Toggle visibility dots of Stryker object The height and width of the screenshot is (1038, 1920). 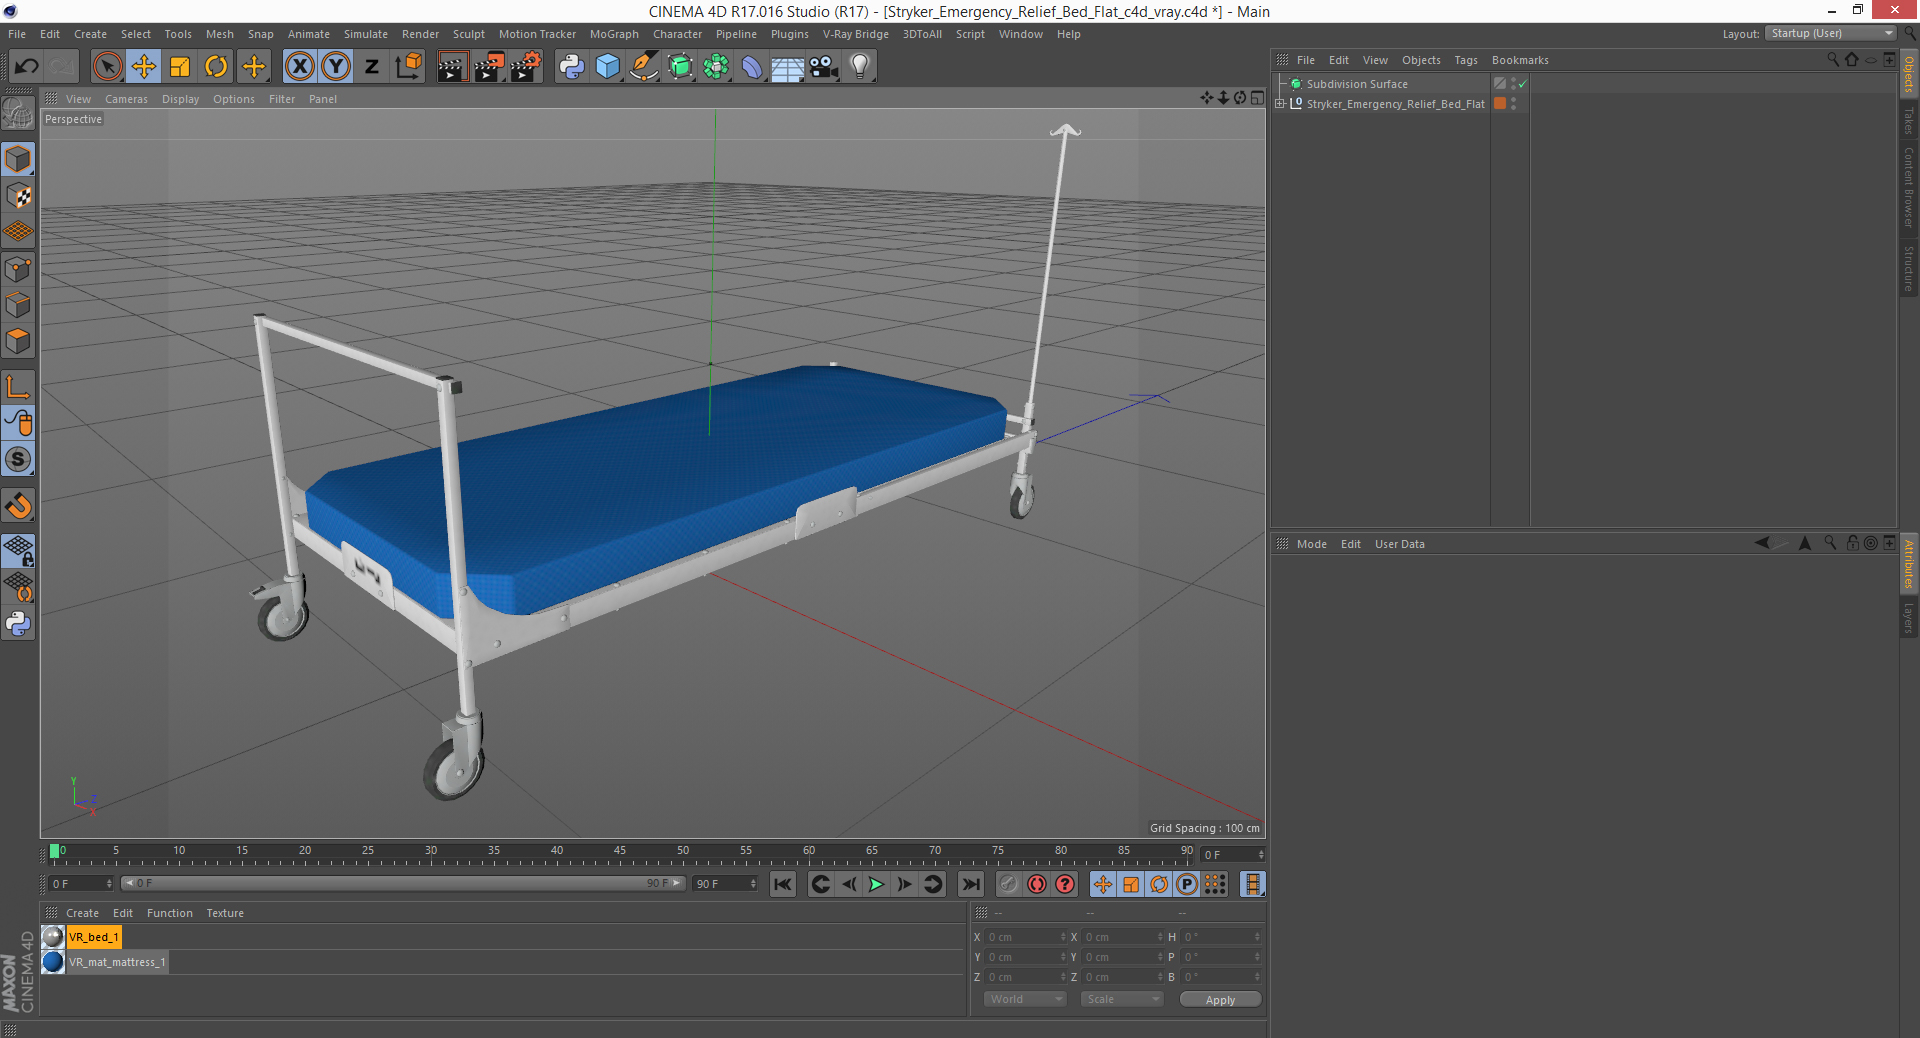pos(1513,103)
